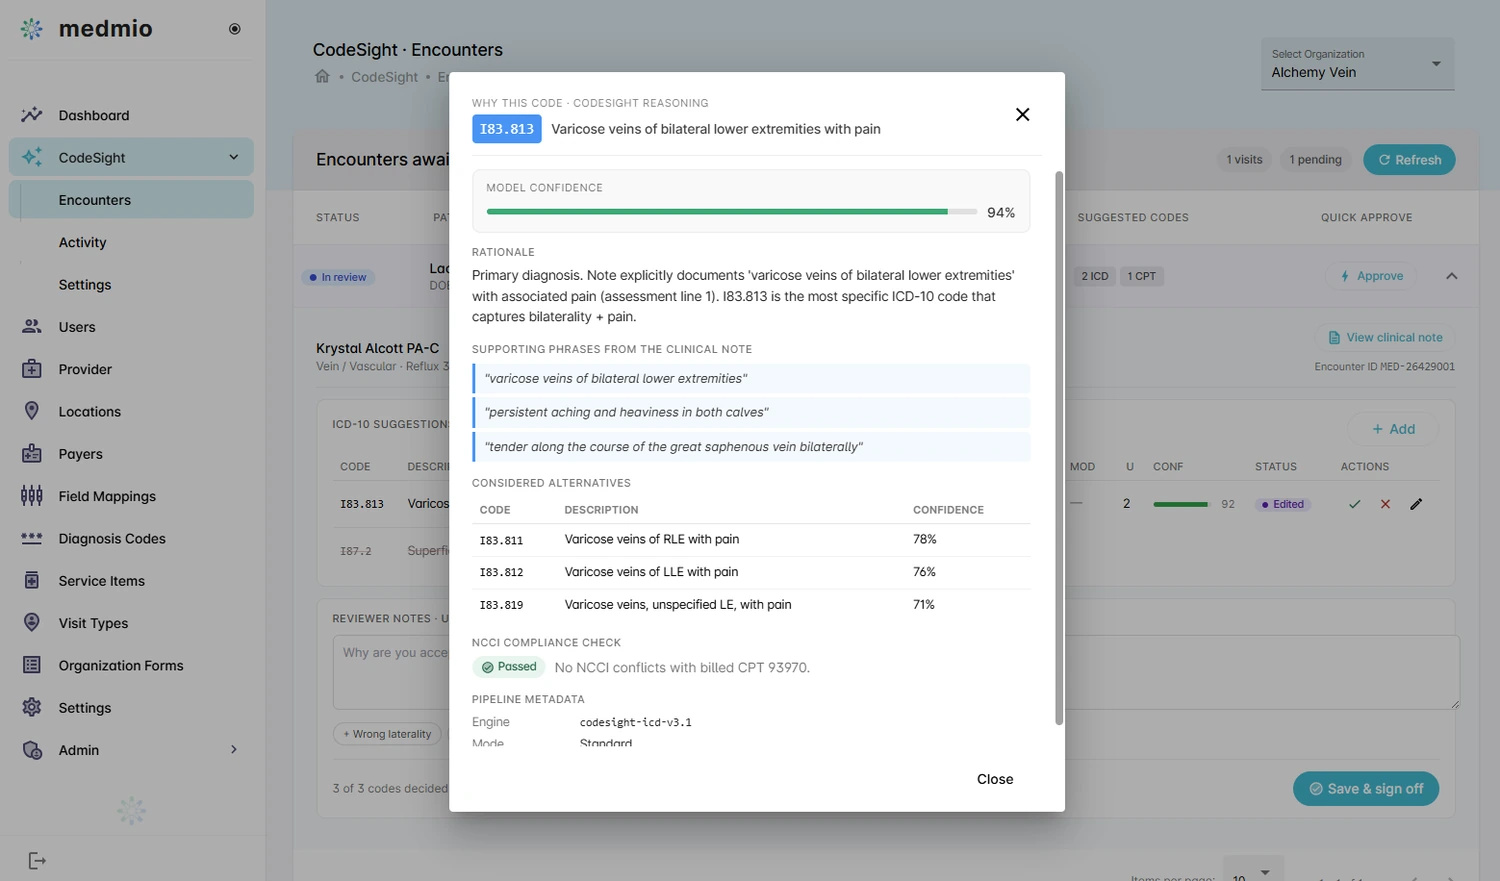Click the codesight-icd-v3.1 engine value
This screenshot has height=881, width=1500.
click(636, 722)
